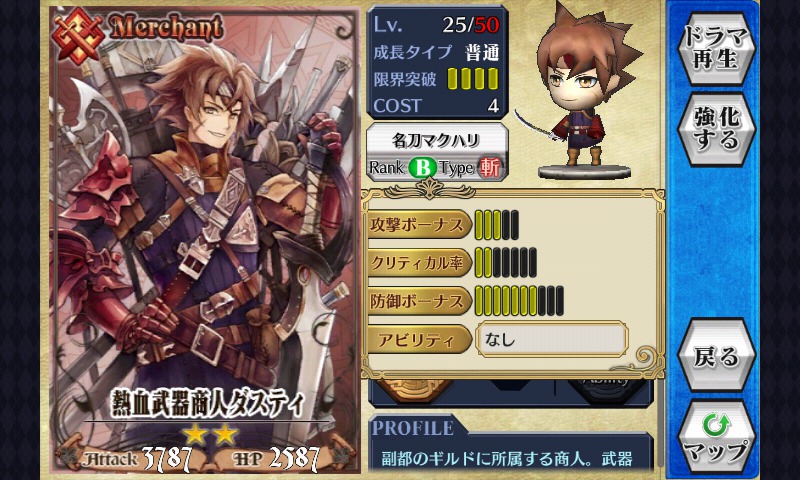Tap the 強化する hexagon button
The image size is (800, 480).
[x=716, y=130]
